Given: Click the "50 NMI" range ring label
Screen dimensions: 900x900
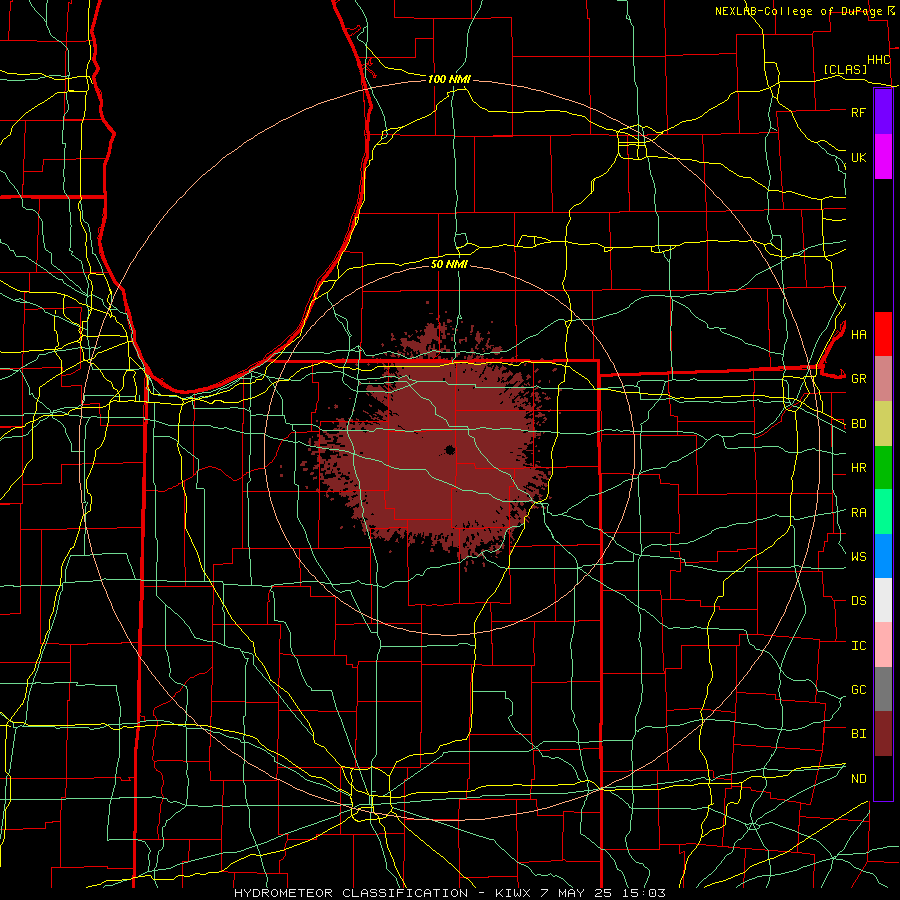Looking at the screenshot, I should pyautogui.click(x=449, y=264).
